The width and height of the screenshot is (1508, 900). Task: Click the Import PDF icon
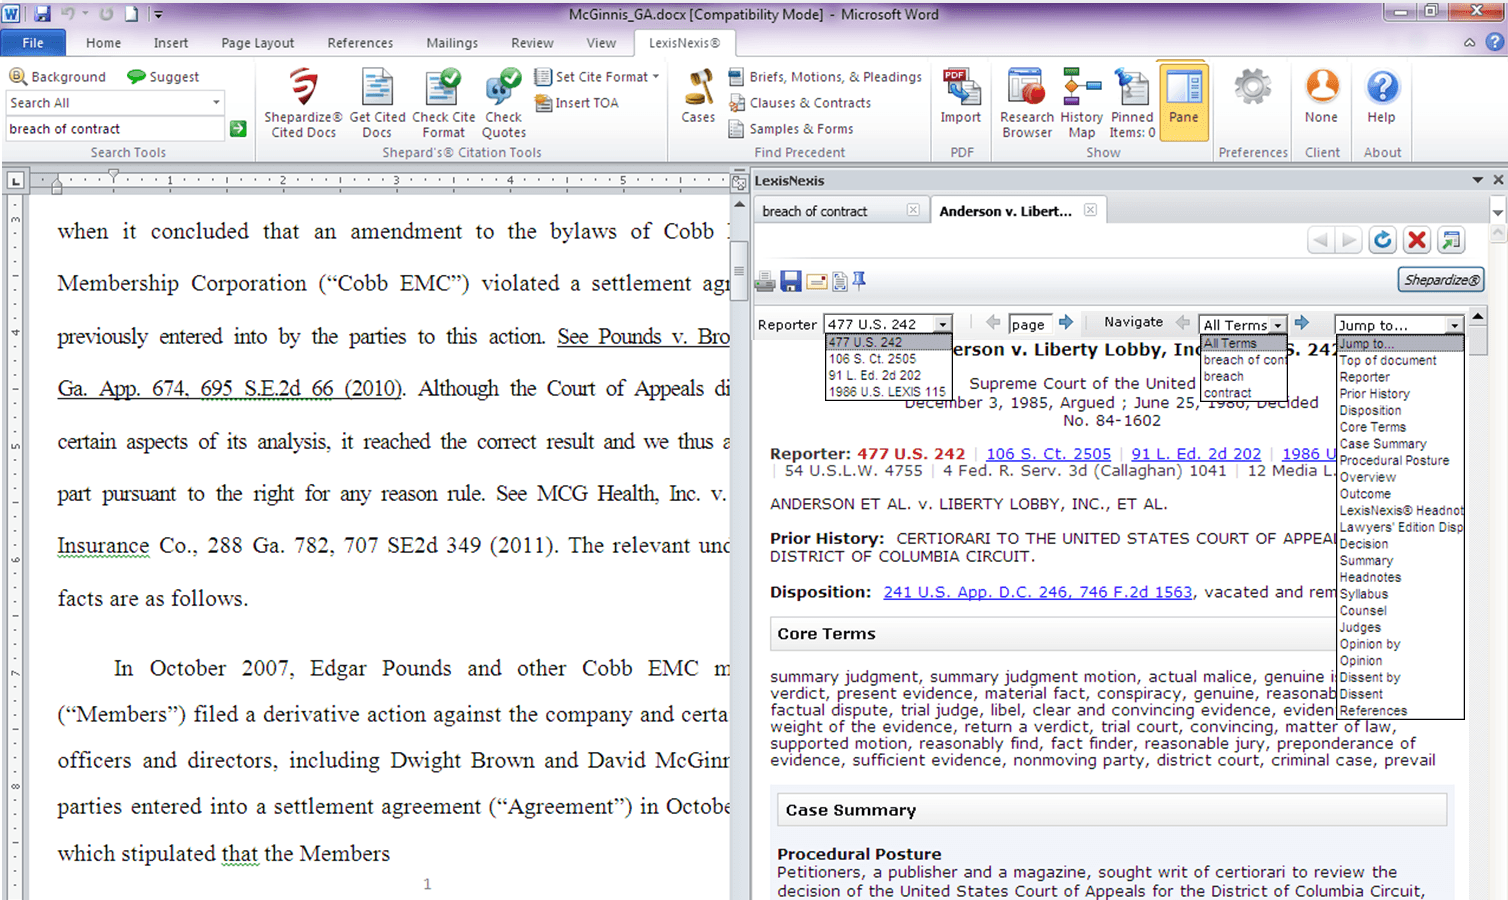pos(960,90)
